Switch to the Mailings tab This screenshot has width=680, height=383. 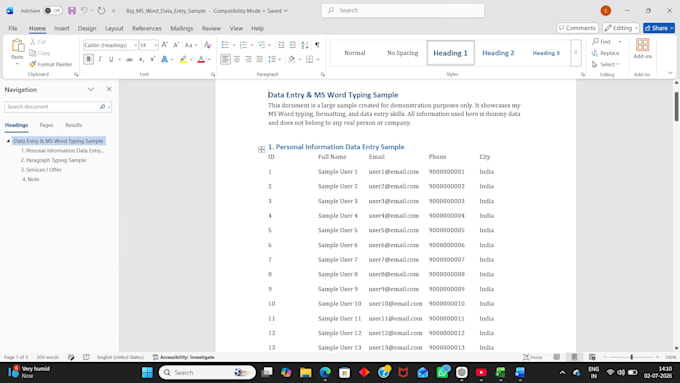click(182, 28)
